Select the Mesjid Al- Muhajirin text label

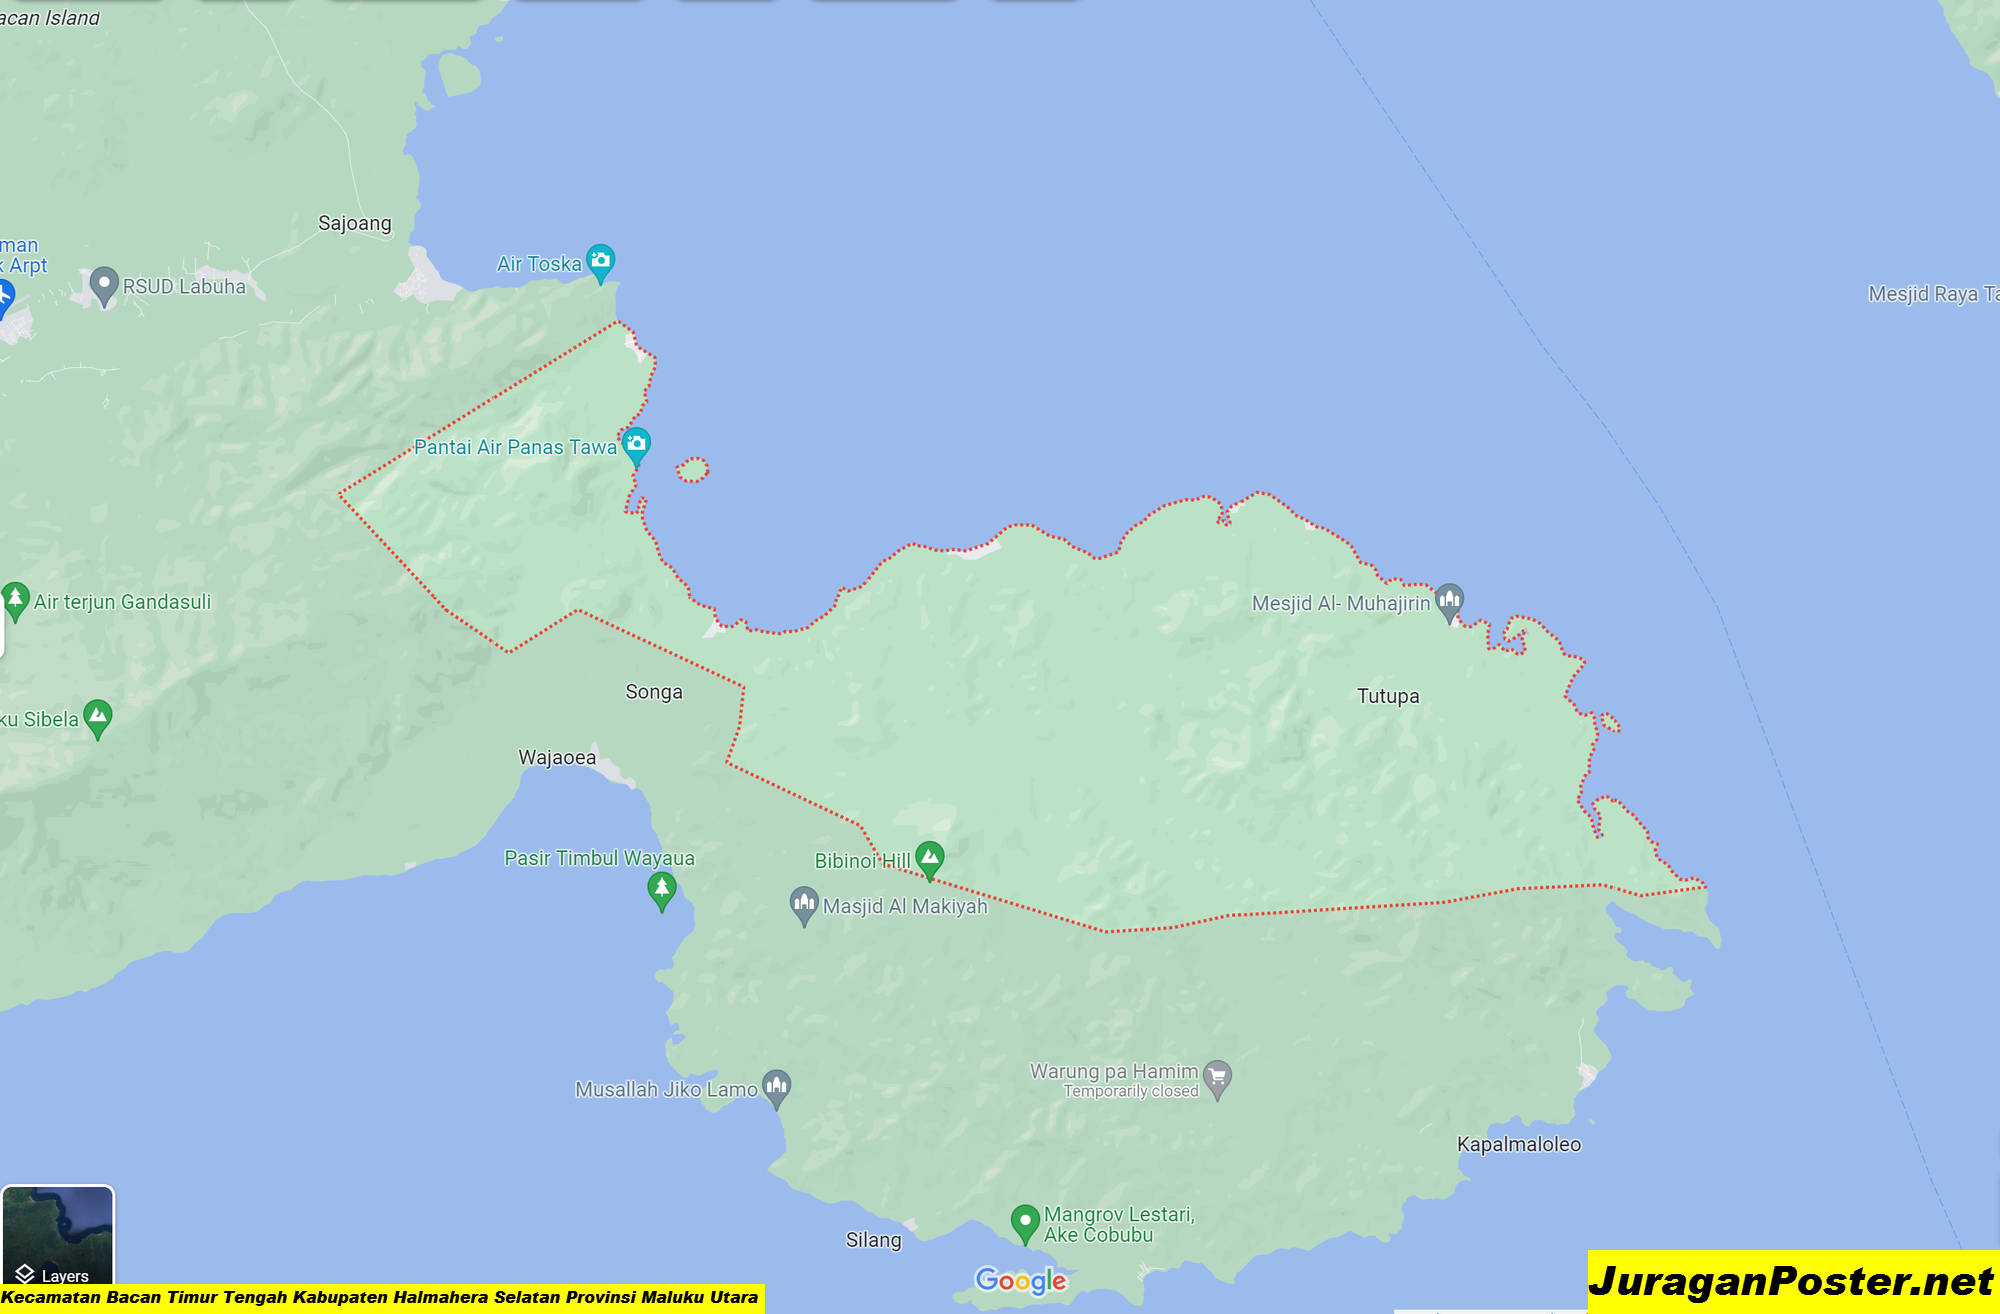(x=1341, y=603)
